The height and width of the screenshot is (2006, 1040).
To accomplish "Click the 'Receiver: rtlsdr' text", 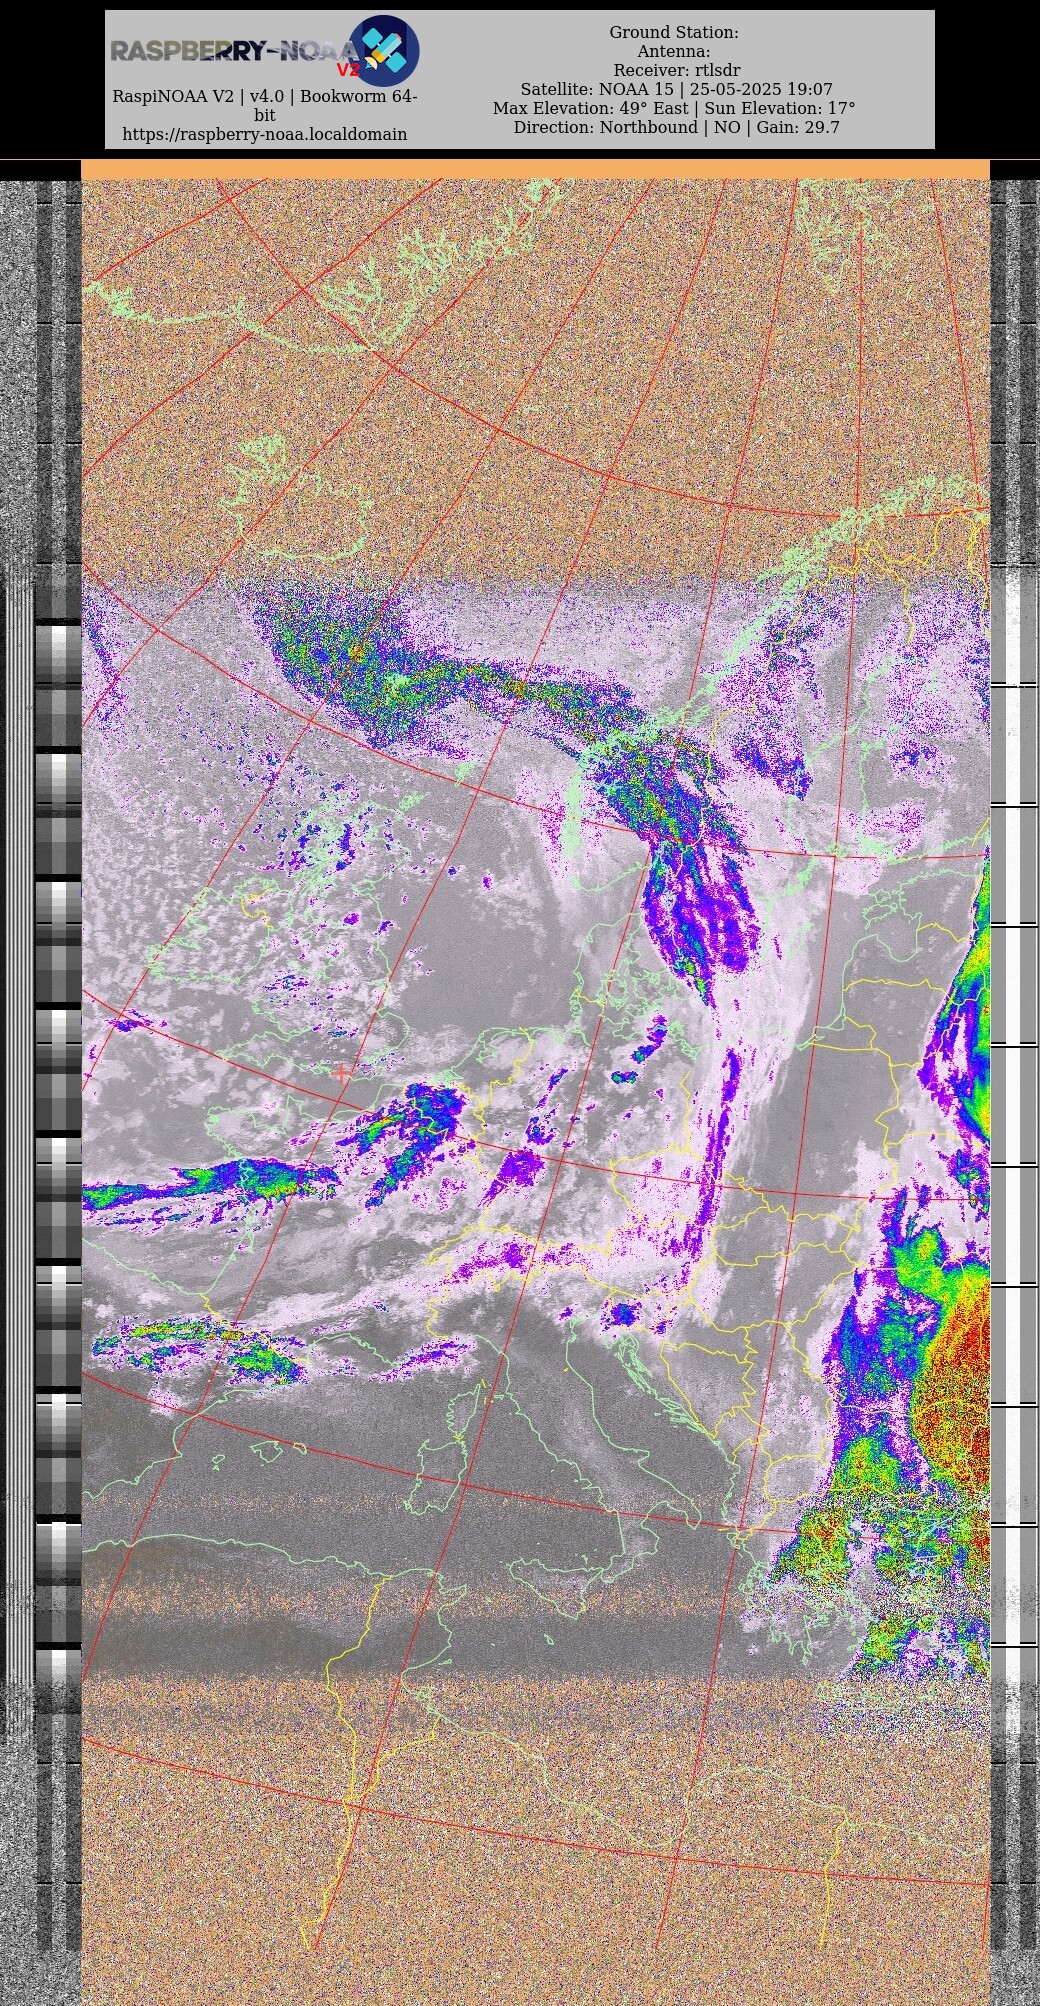I will (677, 70).
